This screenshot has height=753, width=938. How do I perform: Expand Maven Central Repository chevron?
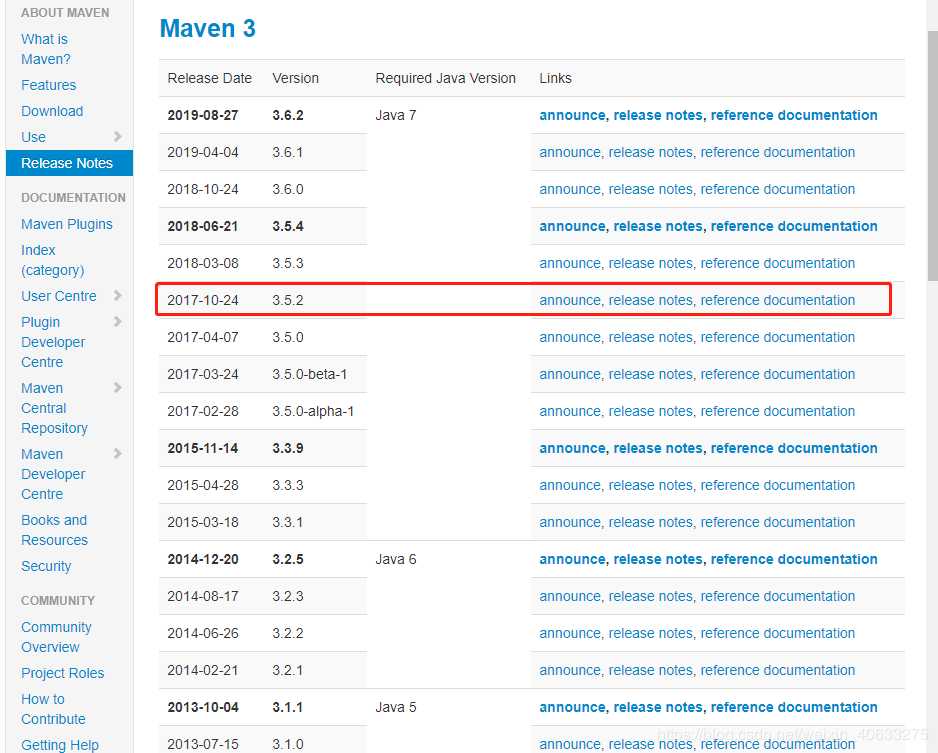[x=118, y=388]
